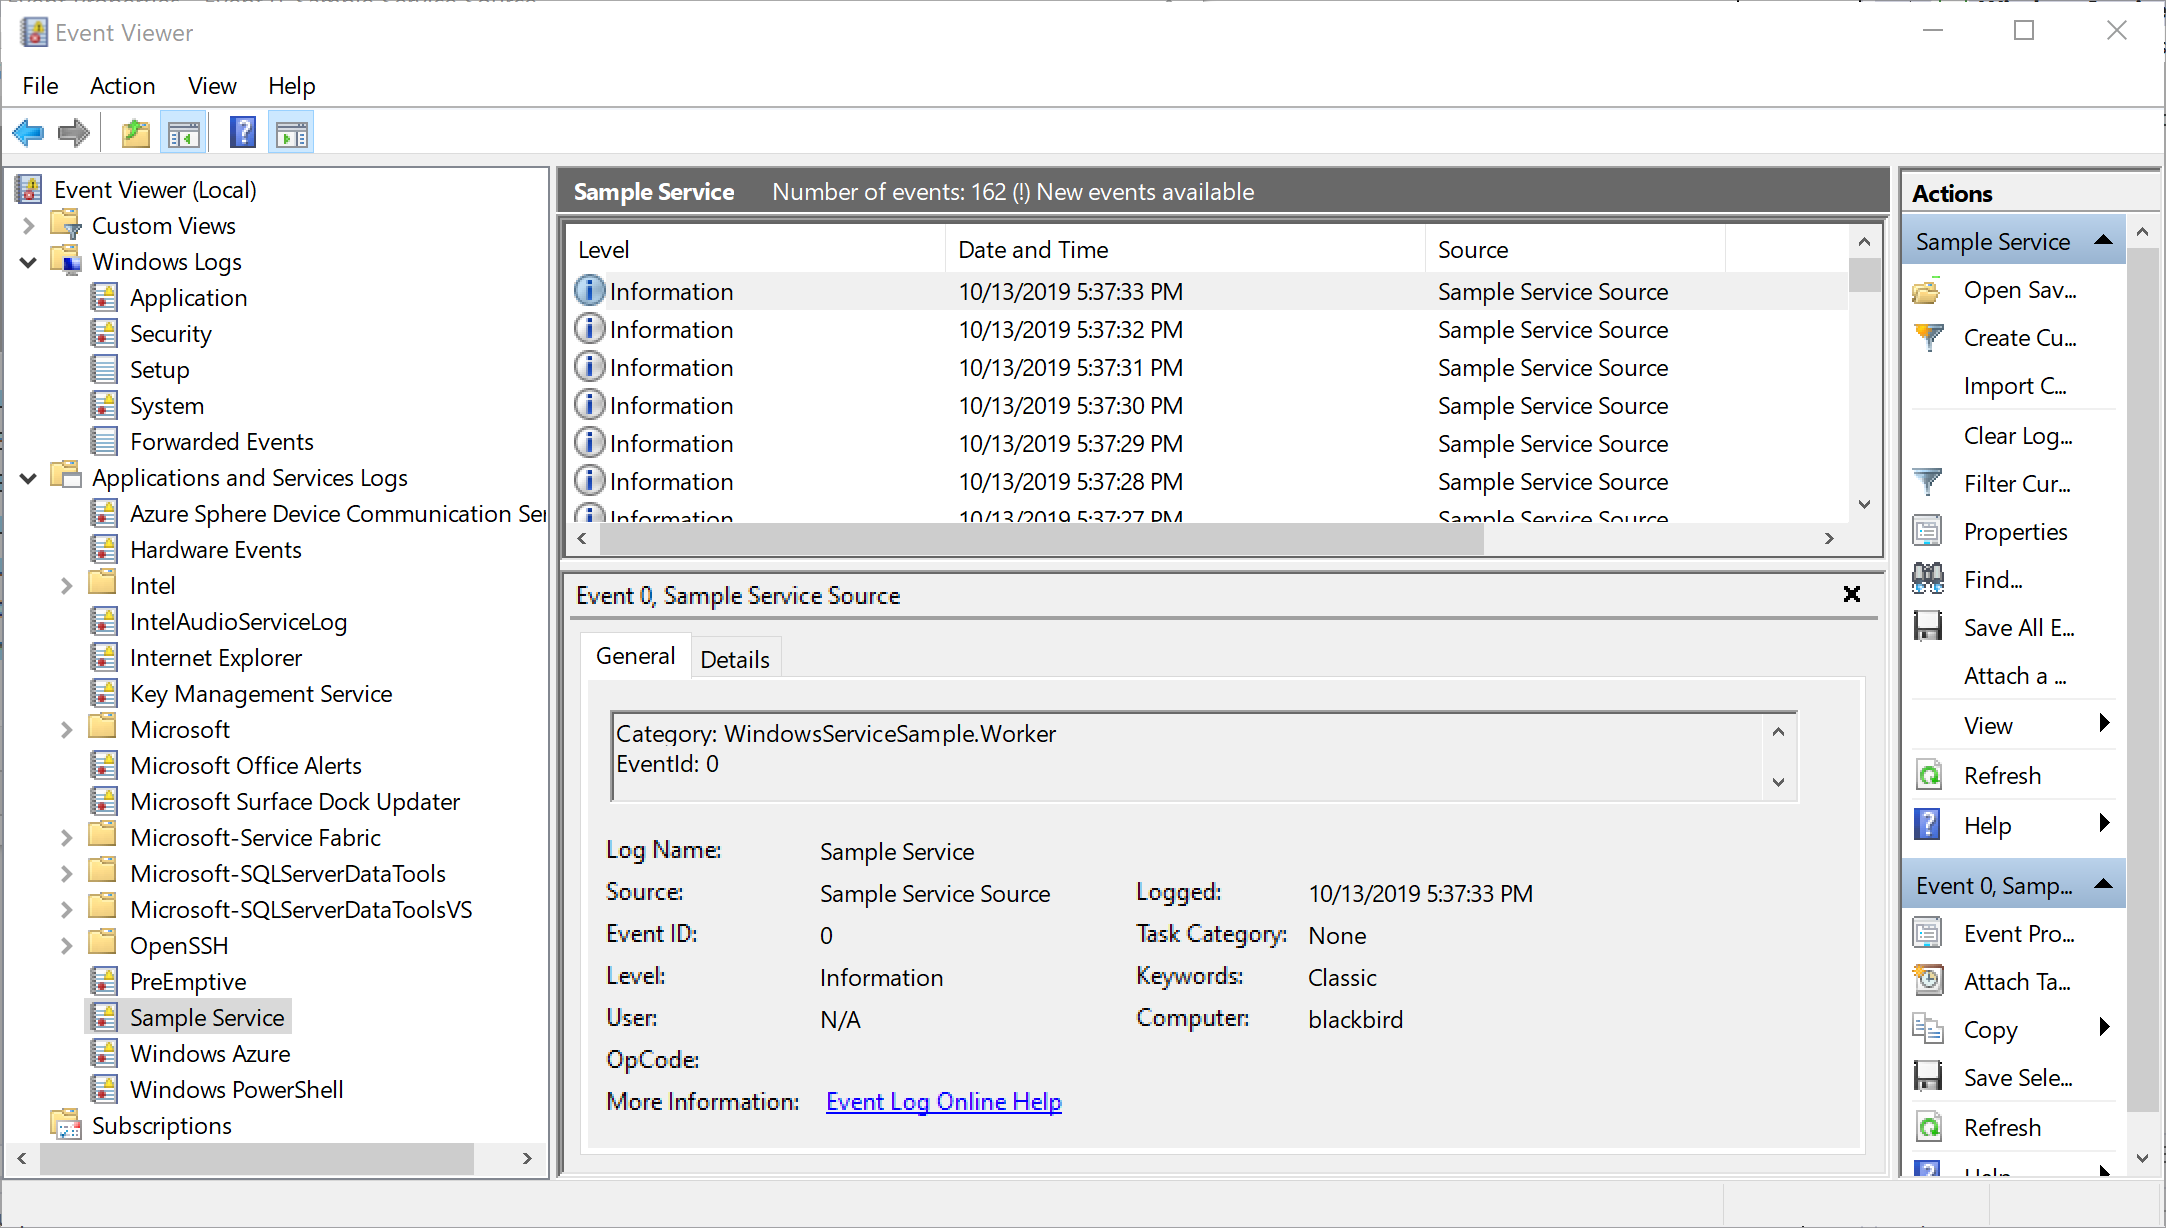The image size is (2166, 1228).
Task: Expand the Microsoft-SQLServerDataTools node
Action: (67, 874)
